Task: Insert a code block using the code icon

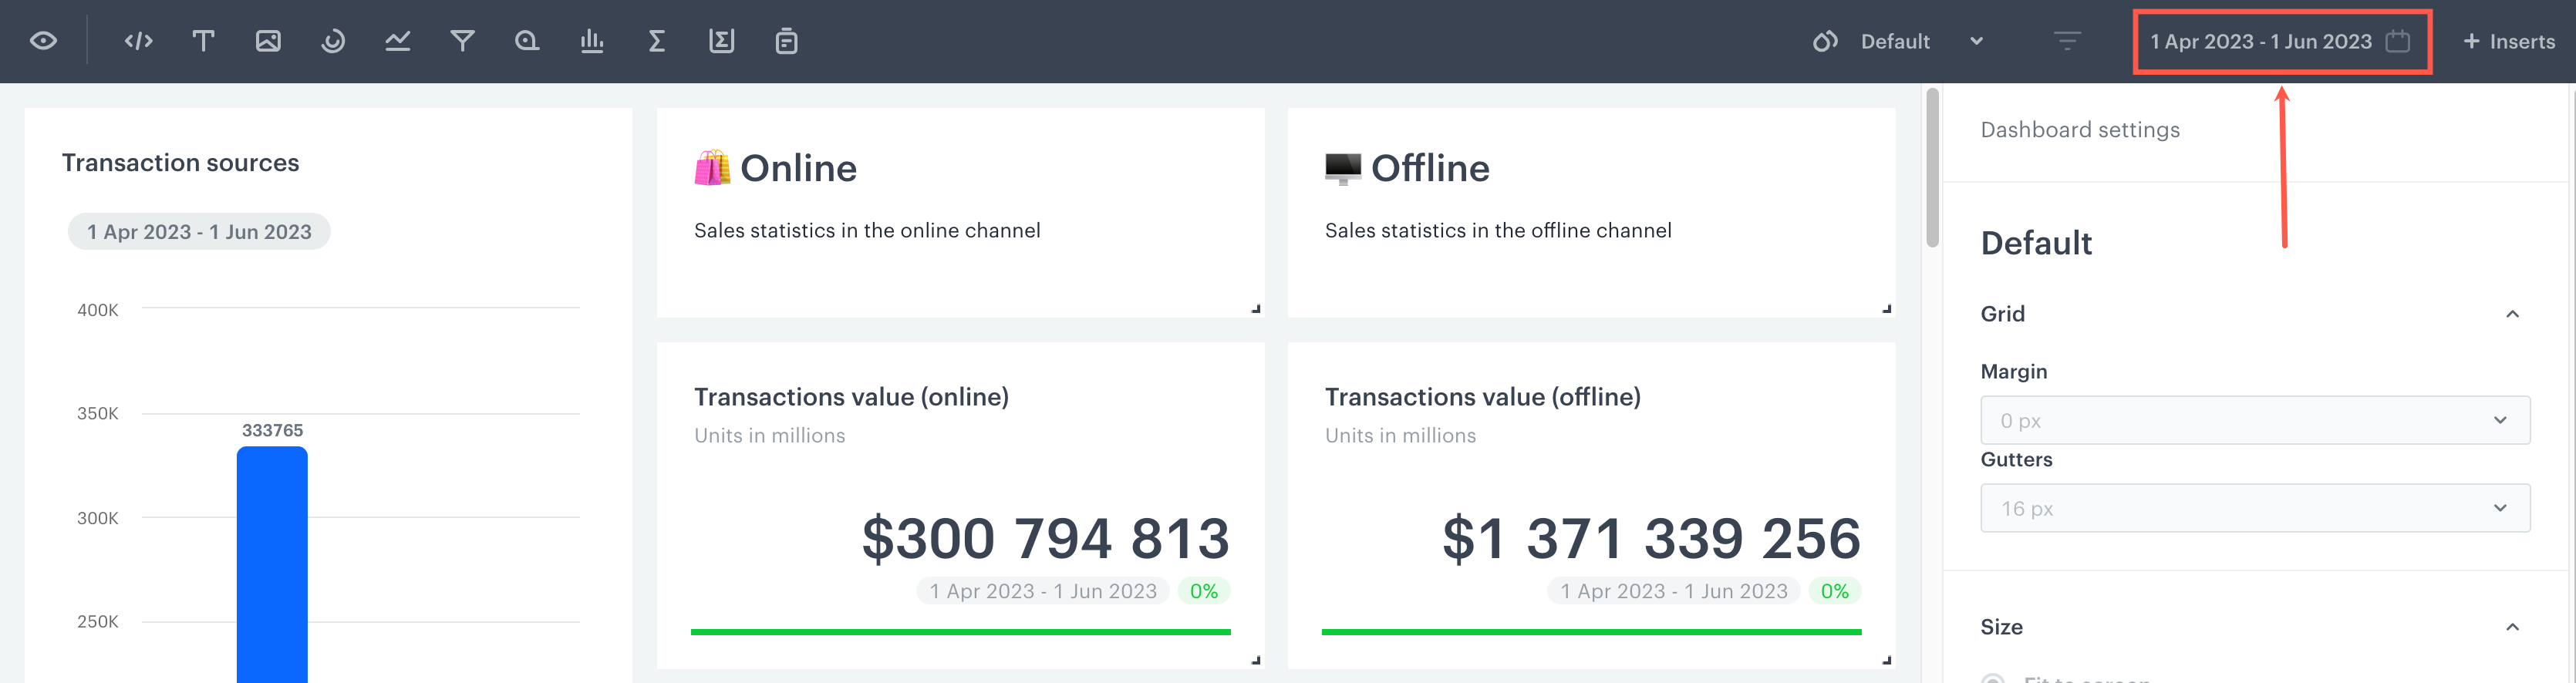Action: 138,41
